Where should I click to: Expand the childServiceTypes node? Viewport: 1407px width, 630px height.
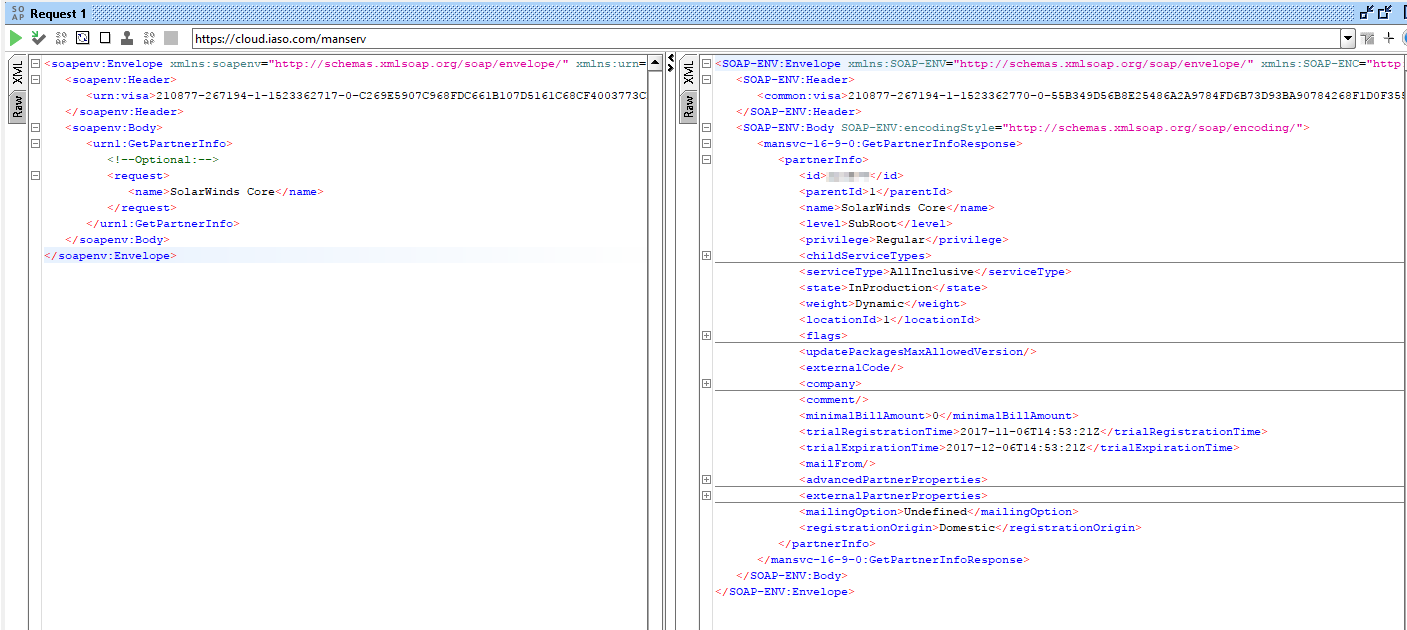[x=706, y=255]
